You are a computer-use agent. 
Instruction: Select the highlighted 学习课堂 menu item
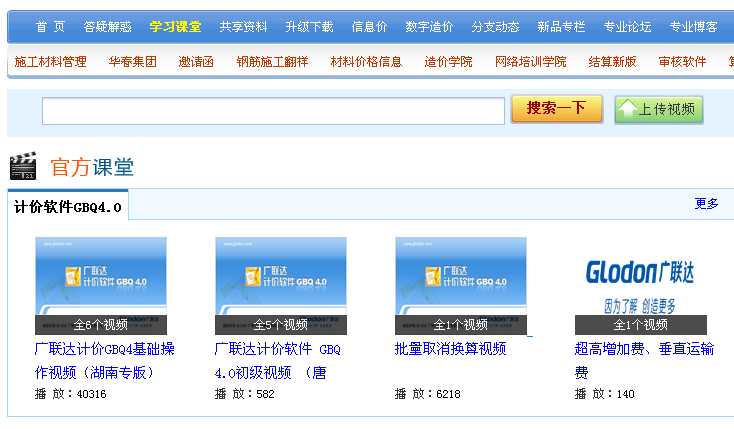(176, 27)
